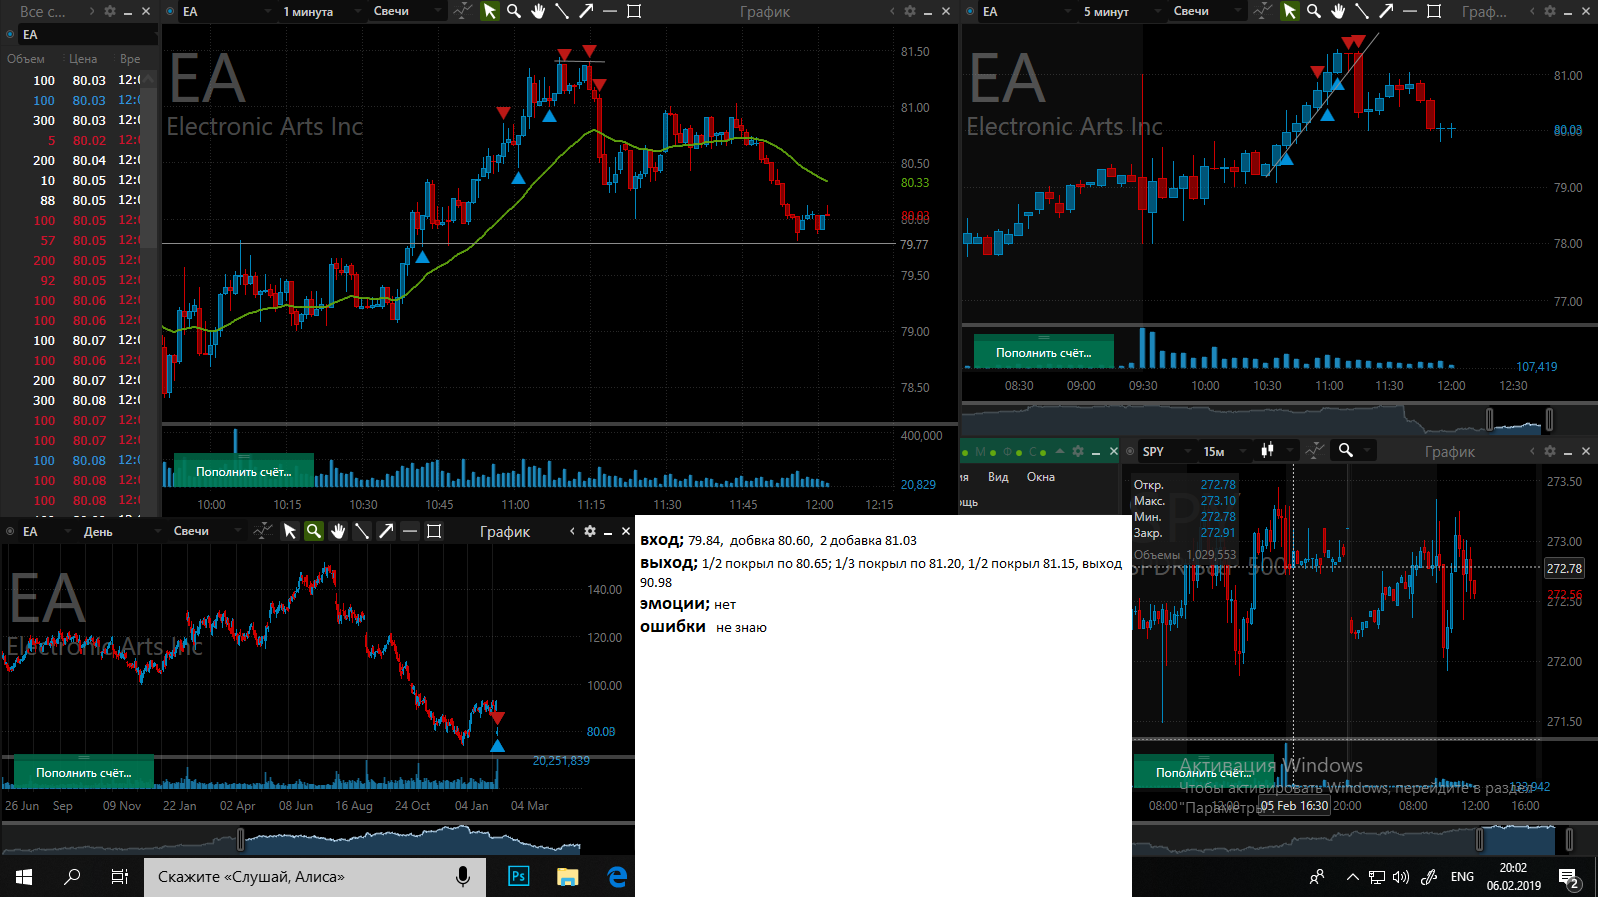Toggle link circle next to EA in daily chart
The width and height of the screenshot is (1598, 897).
coord(10,531)
